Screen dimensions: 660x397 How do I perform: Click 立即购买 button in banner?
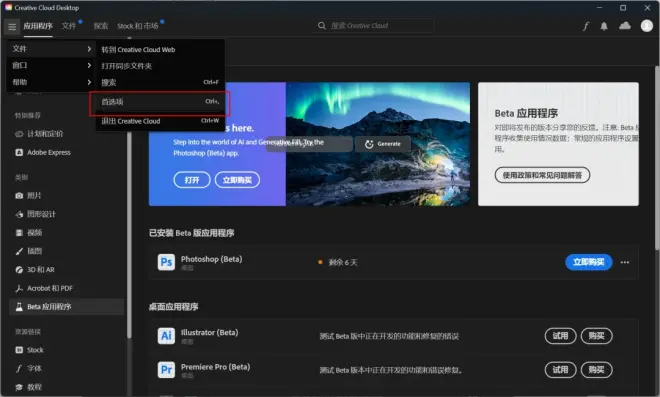[237, 180]
